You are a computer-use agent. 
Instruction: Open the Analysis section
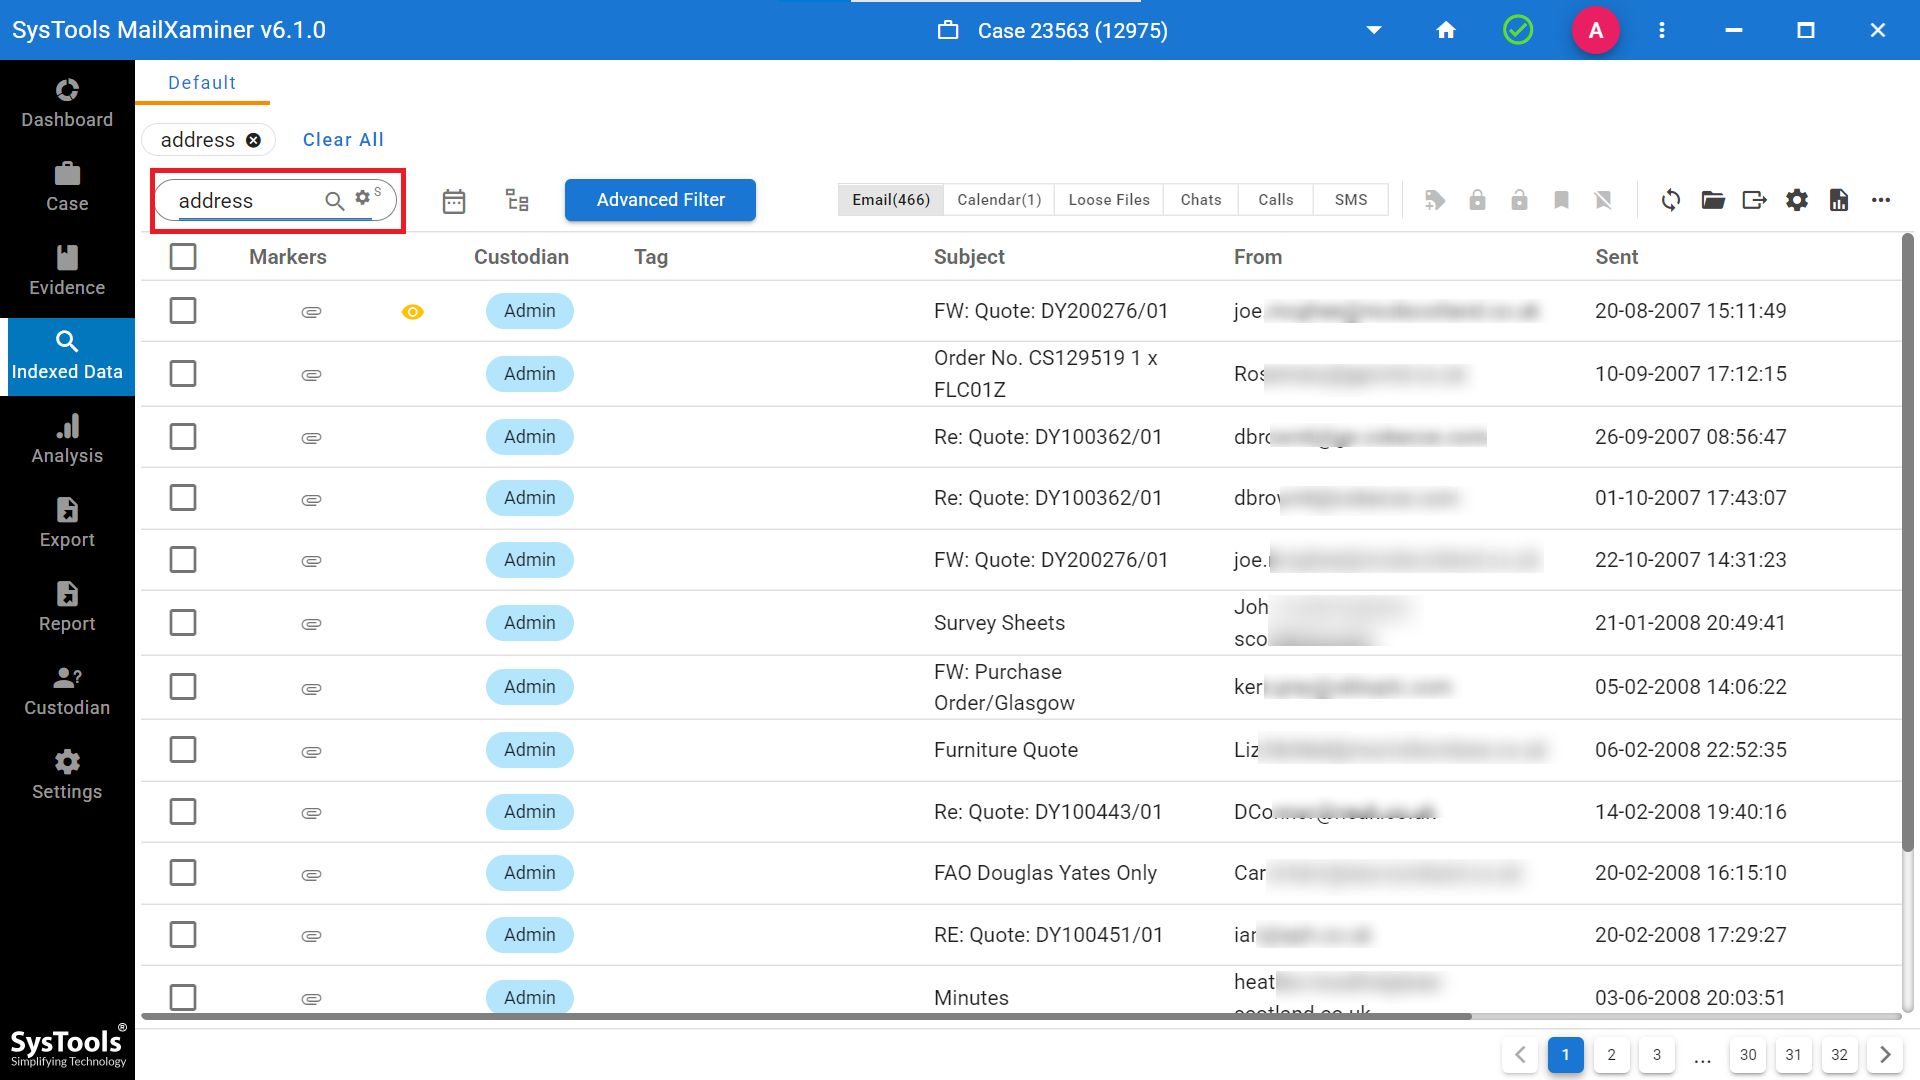tap(67, 440)
